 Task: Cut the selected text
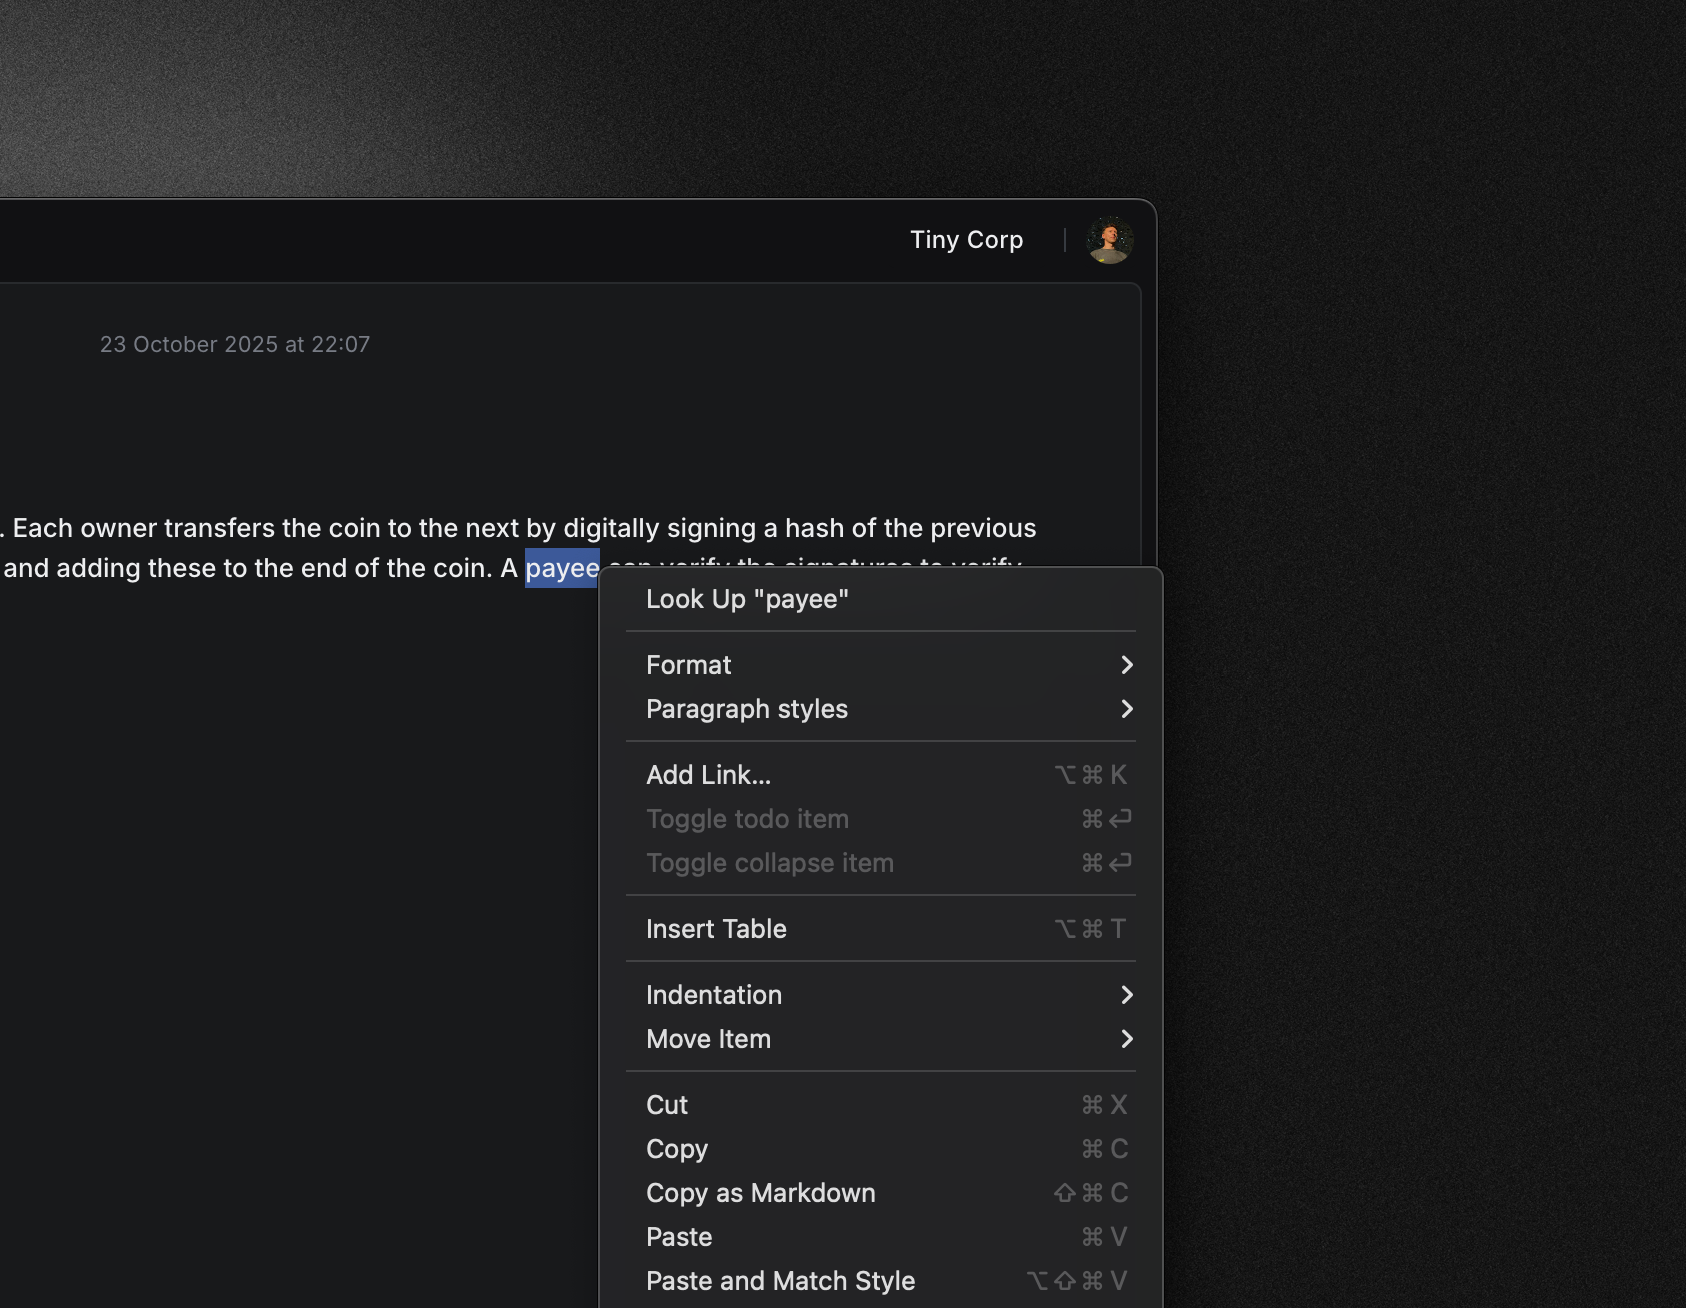(667, 1105)
